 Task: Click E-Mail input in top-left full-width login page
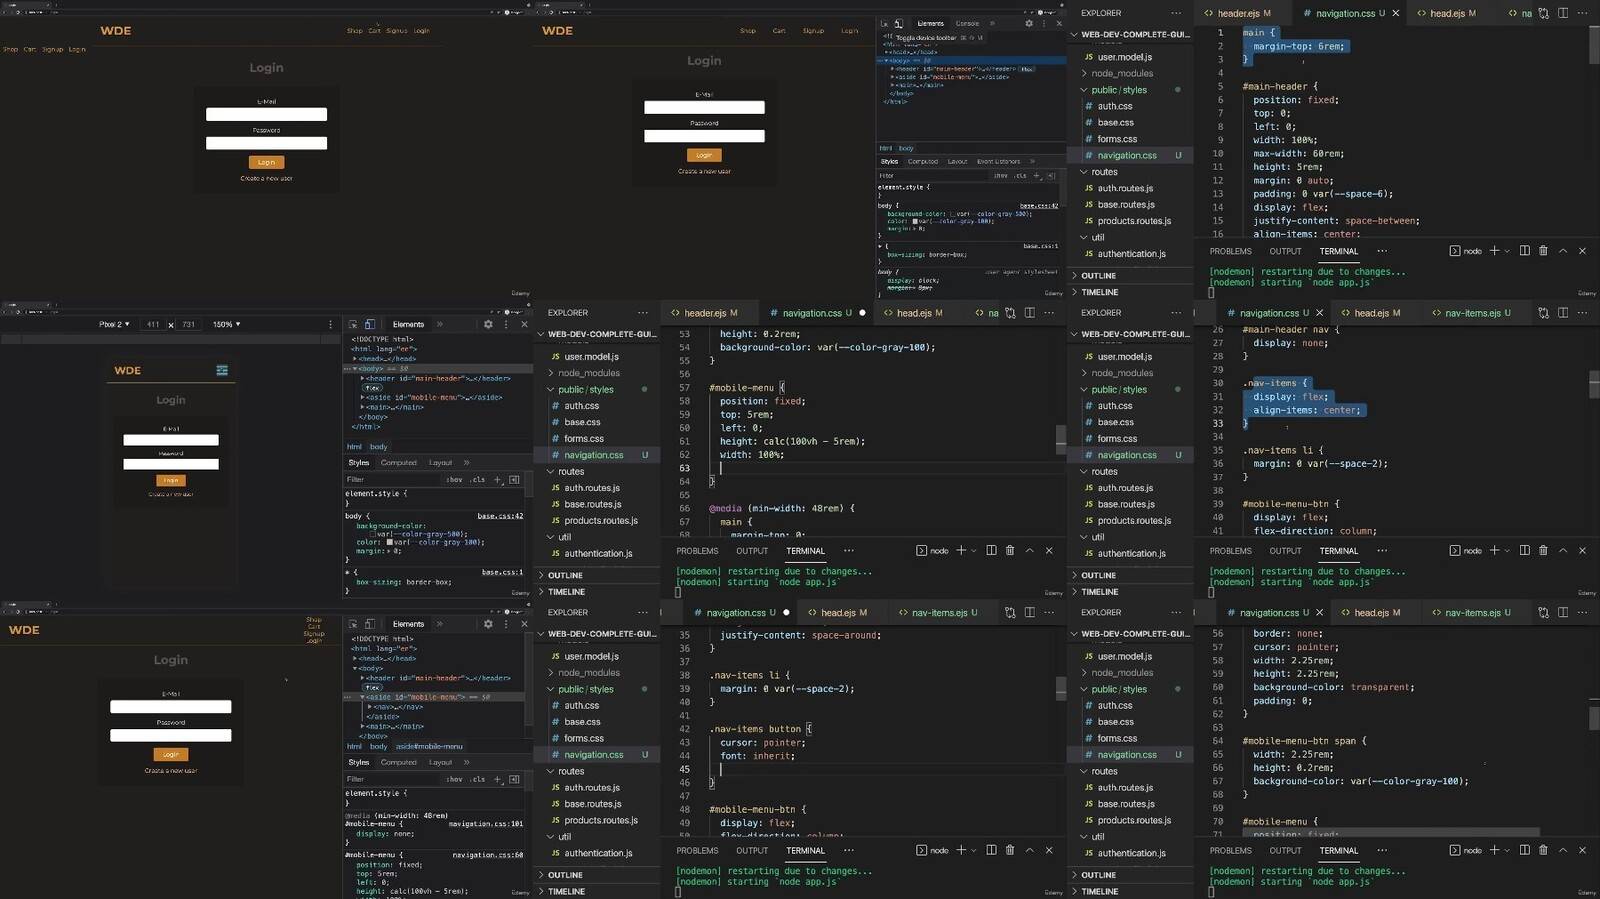(266, 114)
